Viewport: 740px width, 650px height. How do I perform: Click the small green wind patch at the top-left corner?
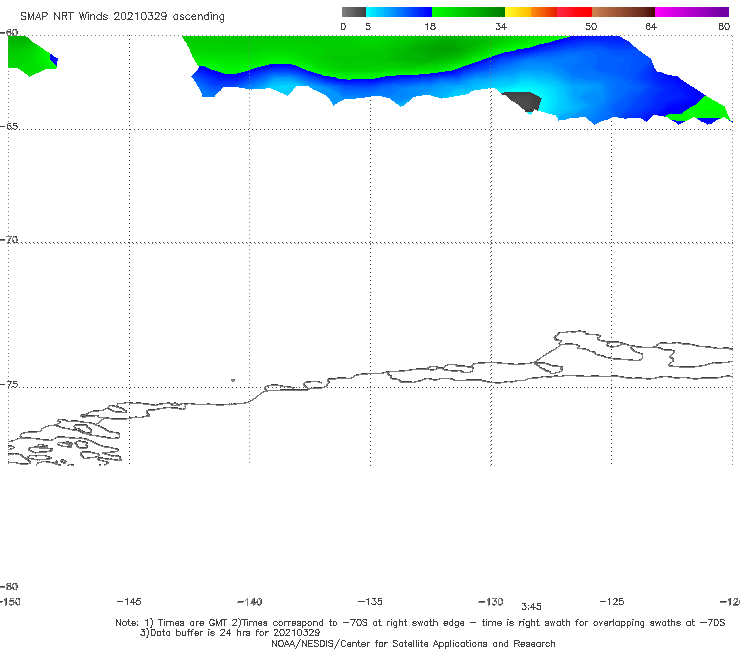pyautogui.click(x=31, y=56)
